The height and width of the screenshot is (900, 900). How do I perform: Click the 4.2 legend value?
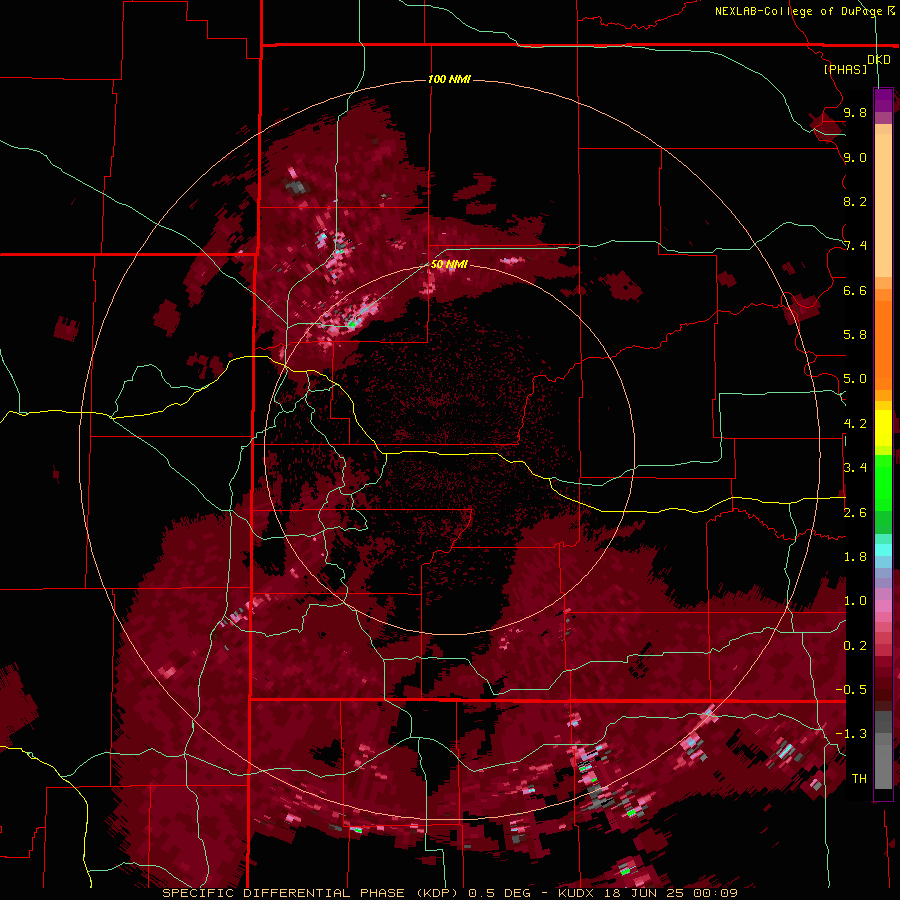point(855,424)
